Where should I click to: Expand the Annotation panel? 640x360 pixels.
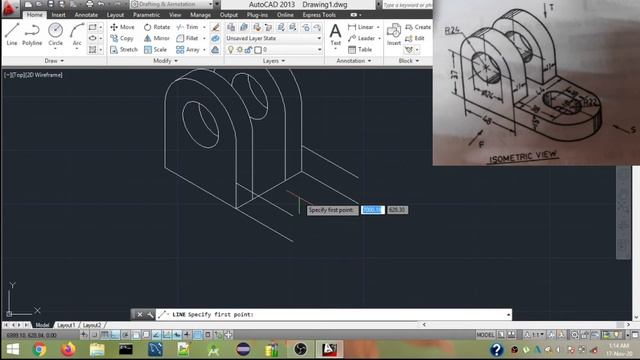click(x=353, y=60)
